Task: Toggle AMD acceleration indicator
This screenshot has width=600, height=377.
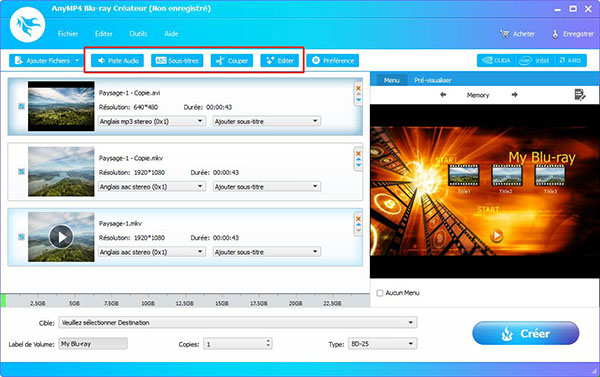Action: (x=570, y=60)
